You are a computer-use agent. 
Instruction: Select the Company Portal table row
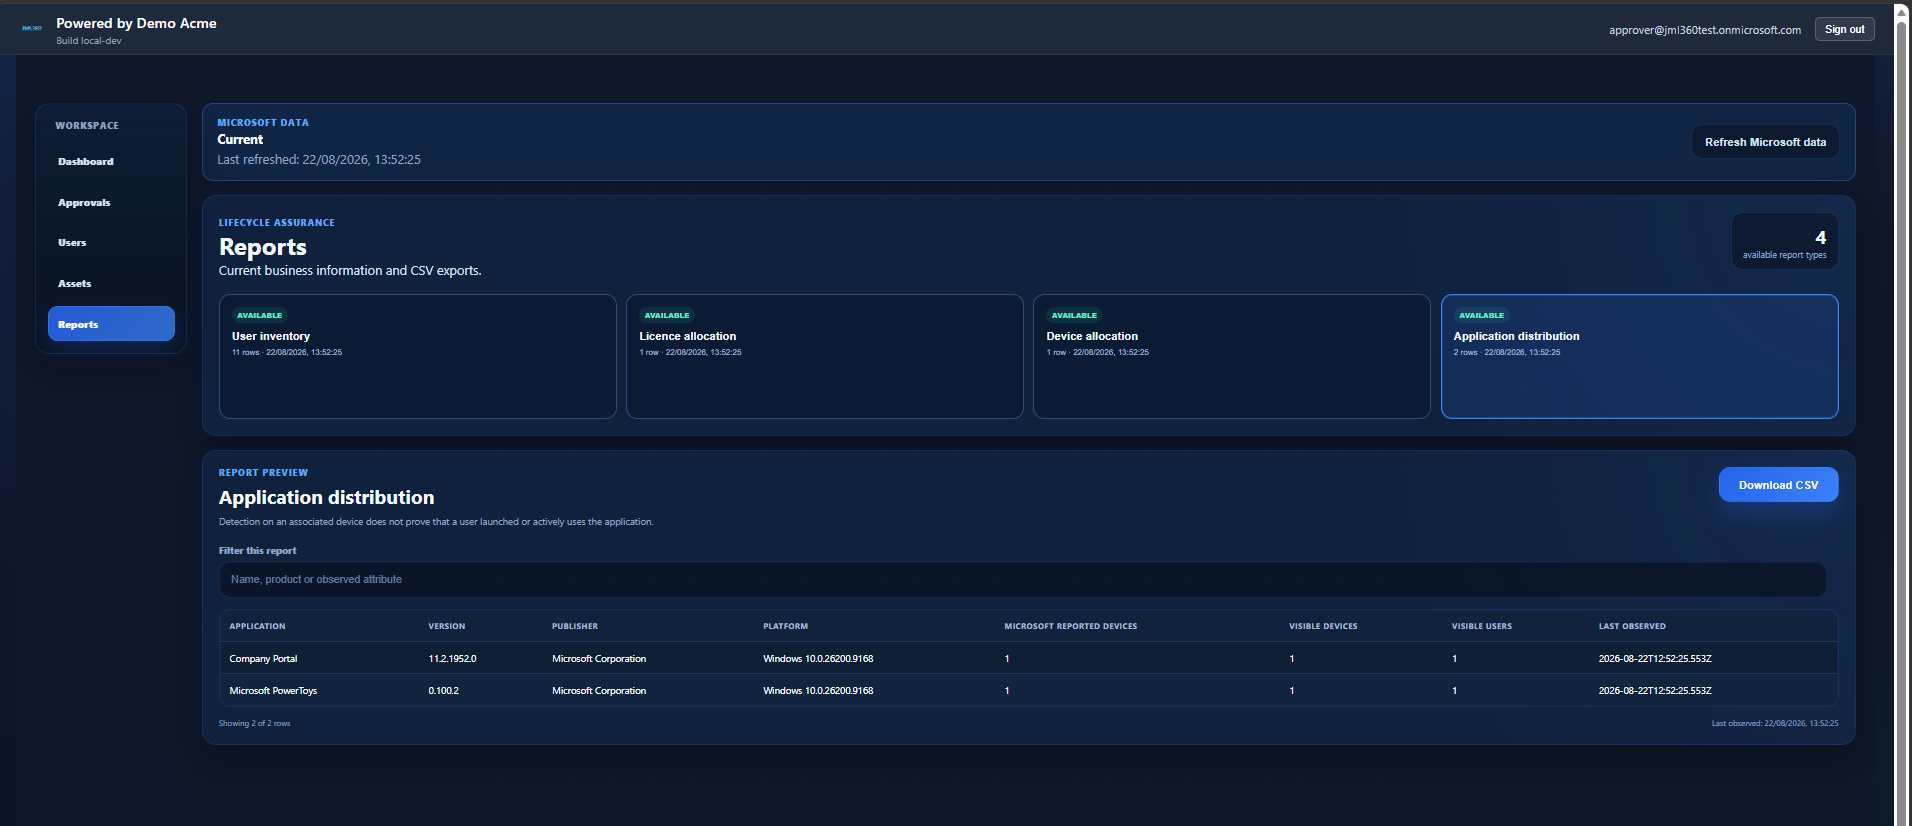point(1028,658)
